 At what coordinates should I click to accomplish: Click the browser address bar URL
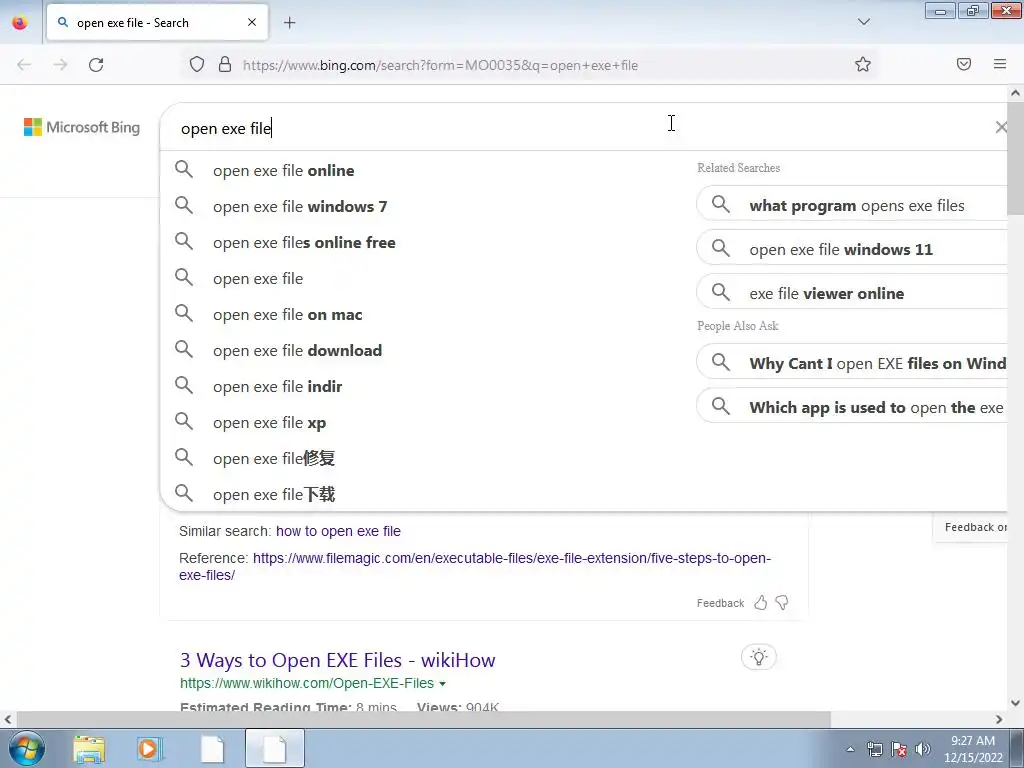pos(440,65)
